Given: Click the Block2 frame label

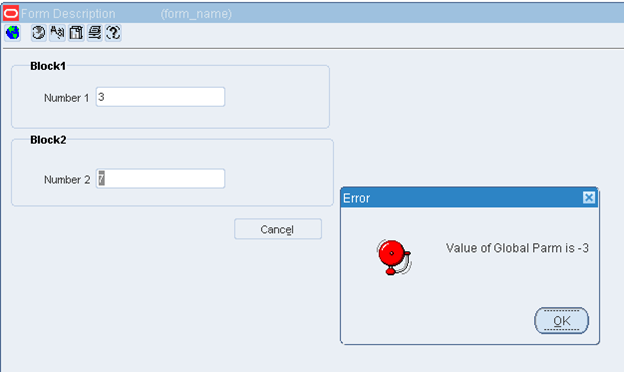Looking at the screenshot, I should (48, 140).
